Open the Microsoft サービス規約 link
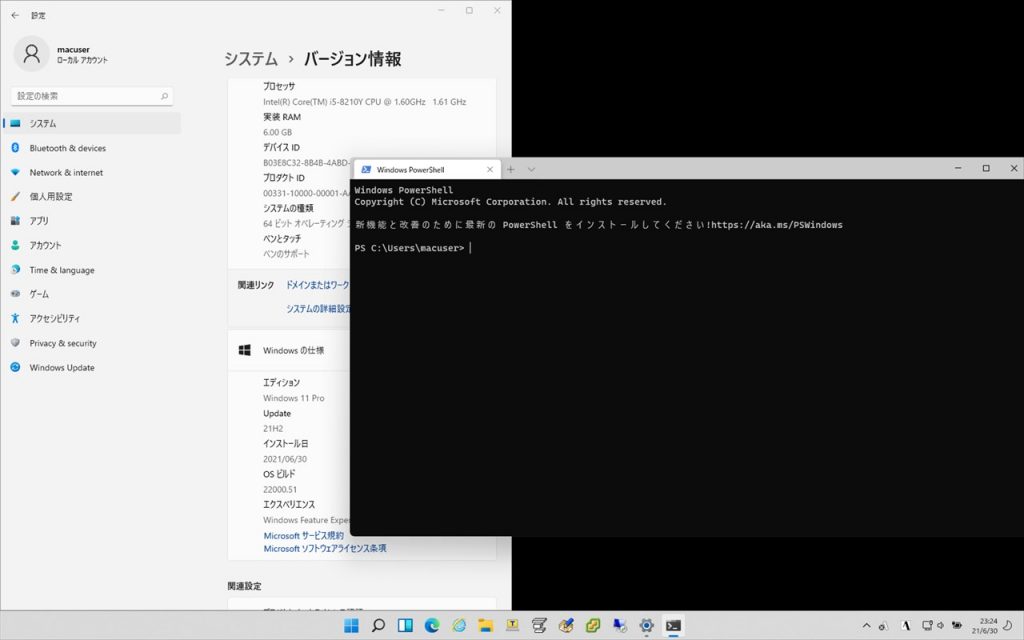This screenshot has height=640, width=1024. 303,536
